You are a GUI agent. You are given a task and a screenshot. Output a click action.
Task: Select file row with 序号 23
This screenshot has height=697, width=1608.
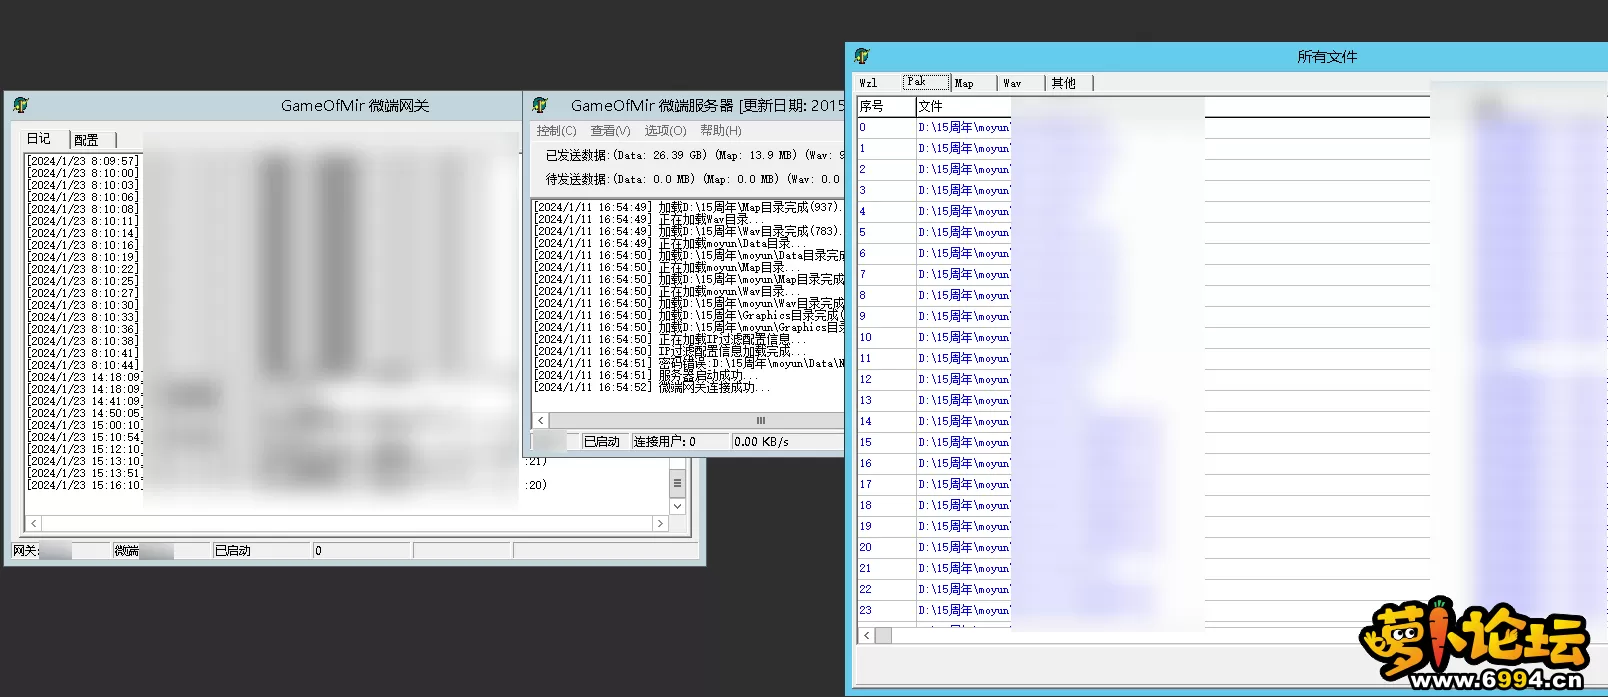coord(1144,611)
